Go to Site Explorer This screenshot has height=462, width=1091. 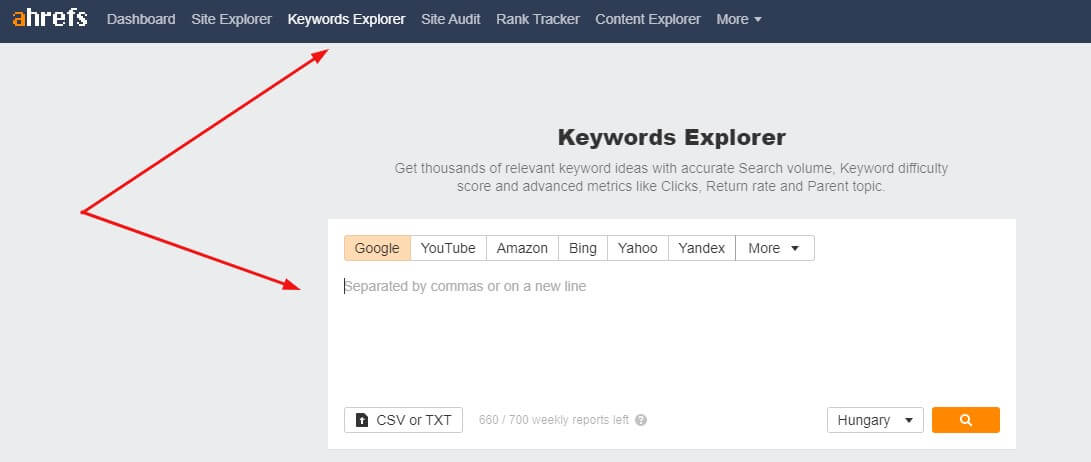click(232, 19)
